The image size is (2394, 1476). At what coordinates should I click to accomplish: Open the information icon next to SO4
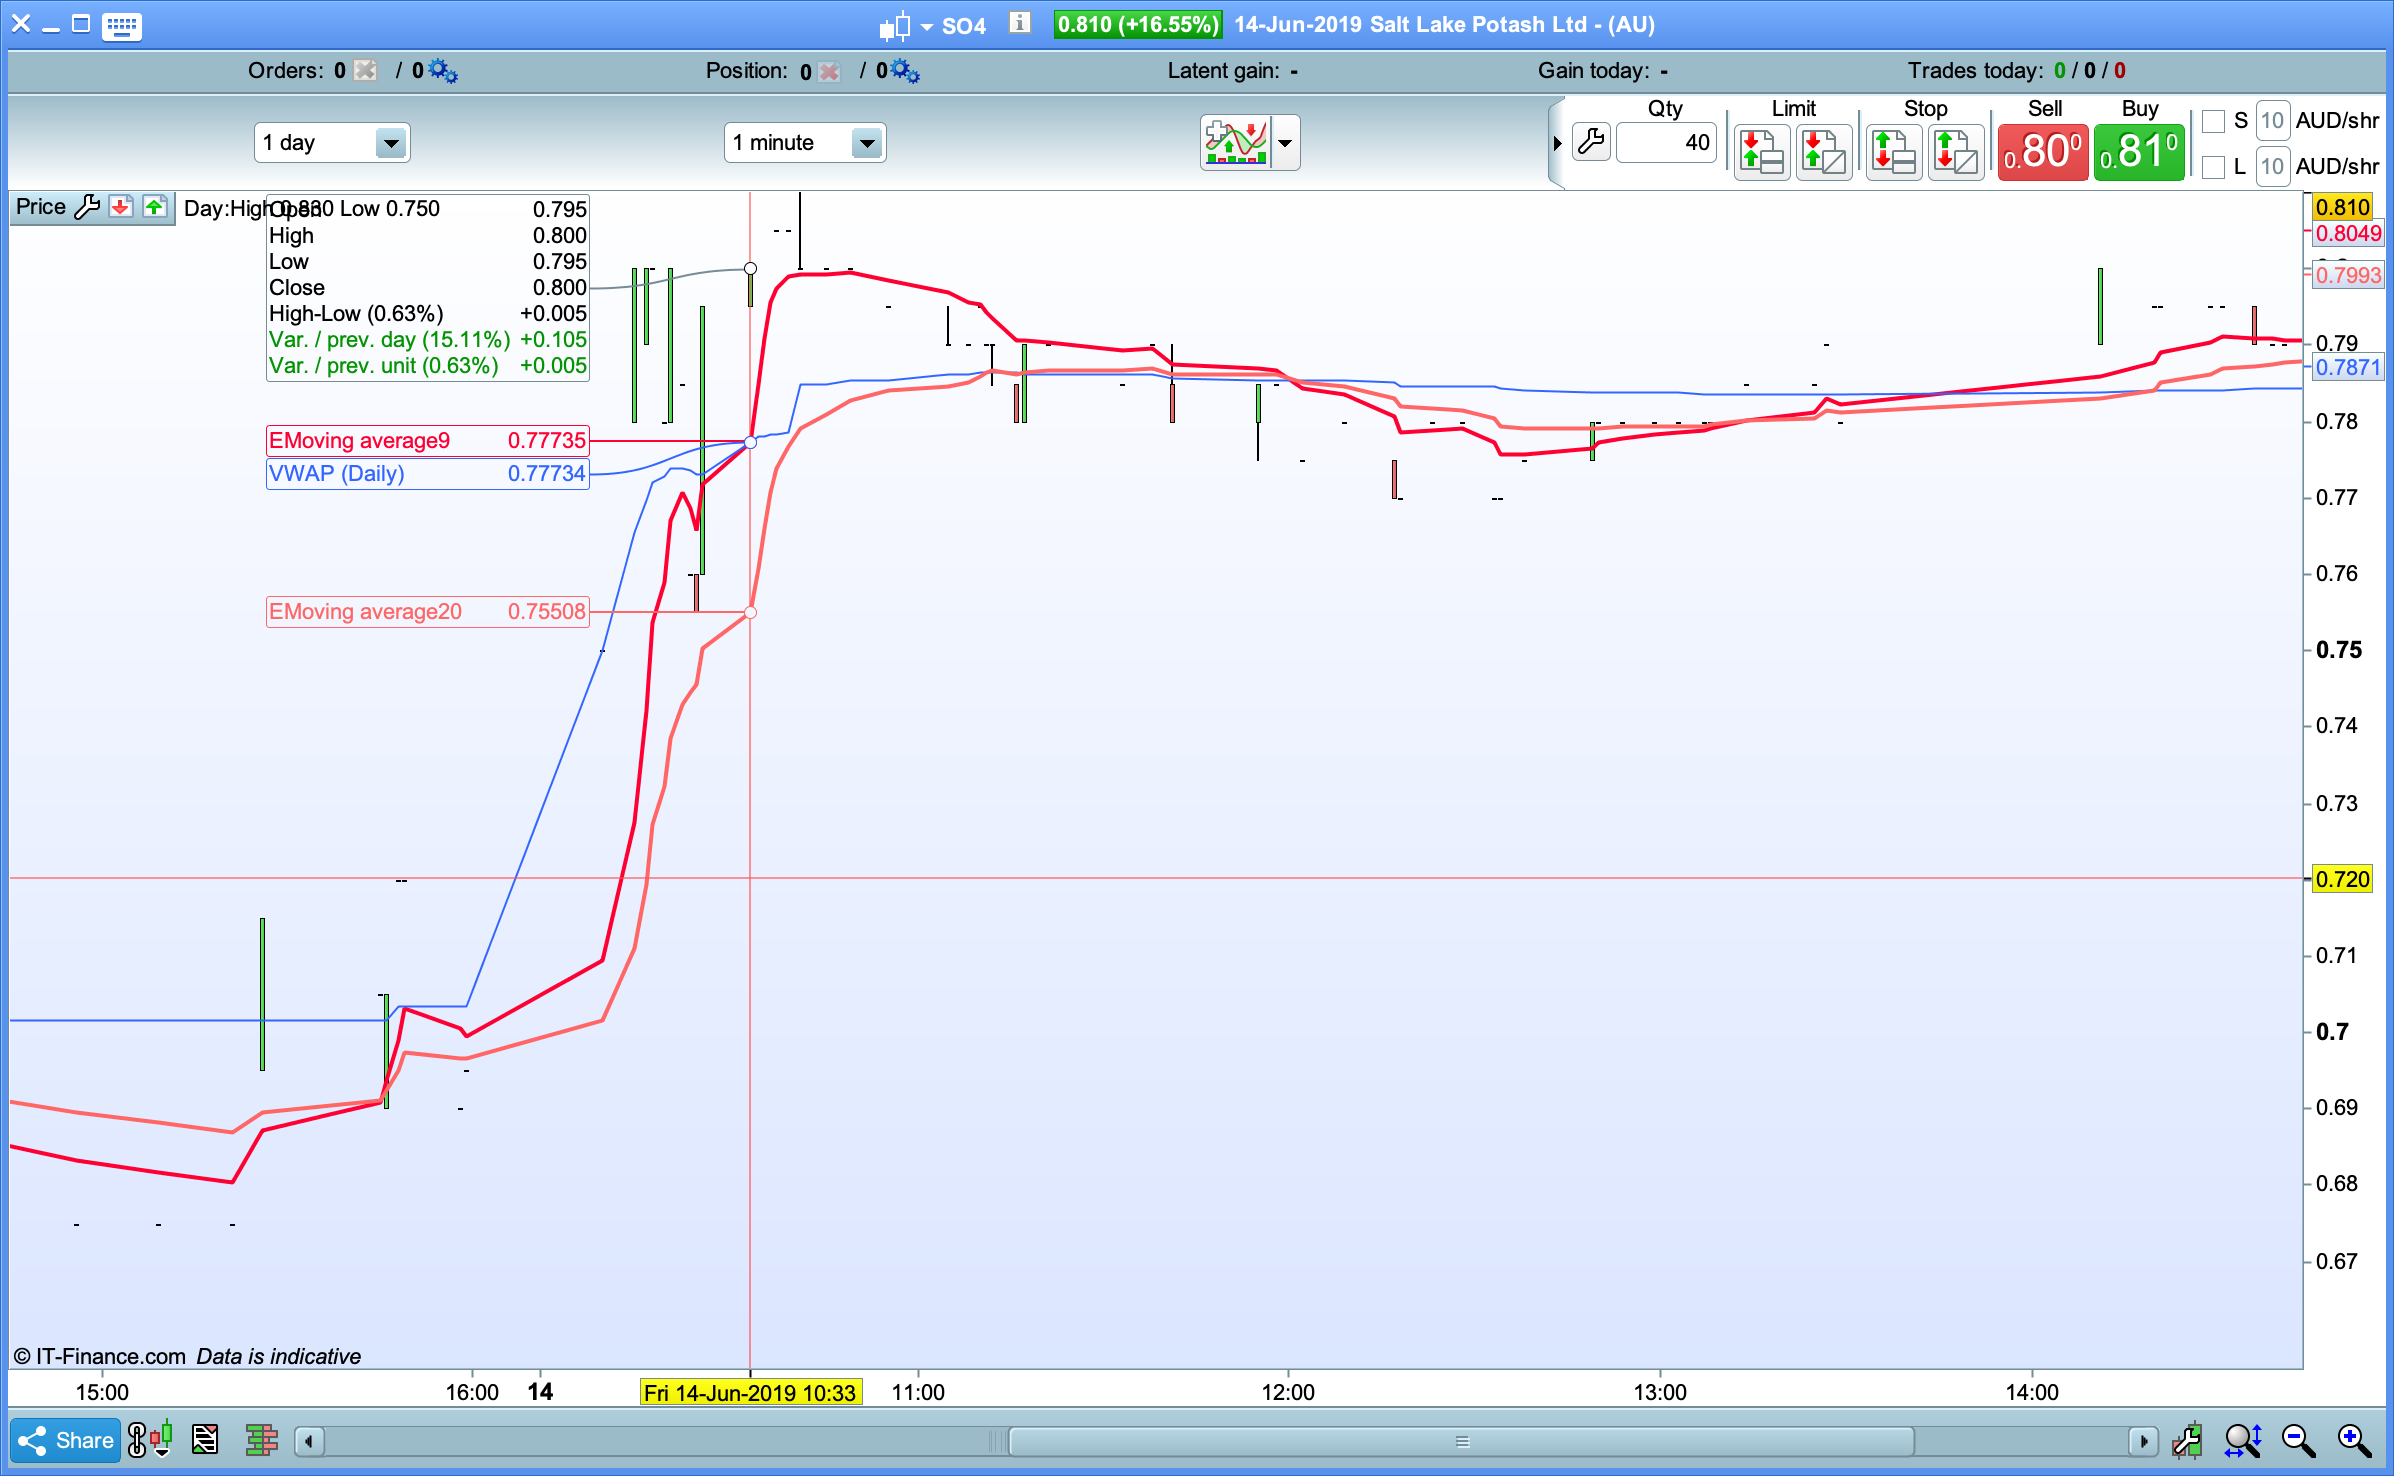1019,23
